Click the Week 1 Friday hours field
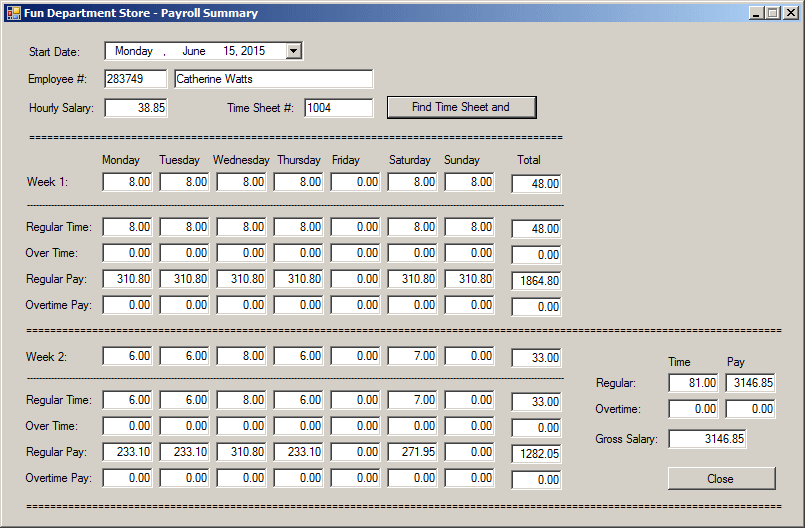This screenshot has width=805, height=528. [x=355, y=182]
